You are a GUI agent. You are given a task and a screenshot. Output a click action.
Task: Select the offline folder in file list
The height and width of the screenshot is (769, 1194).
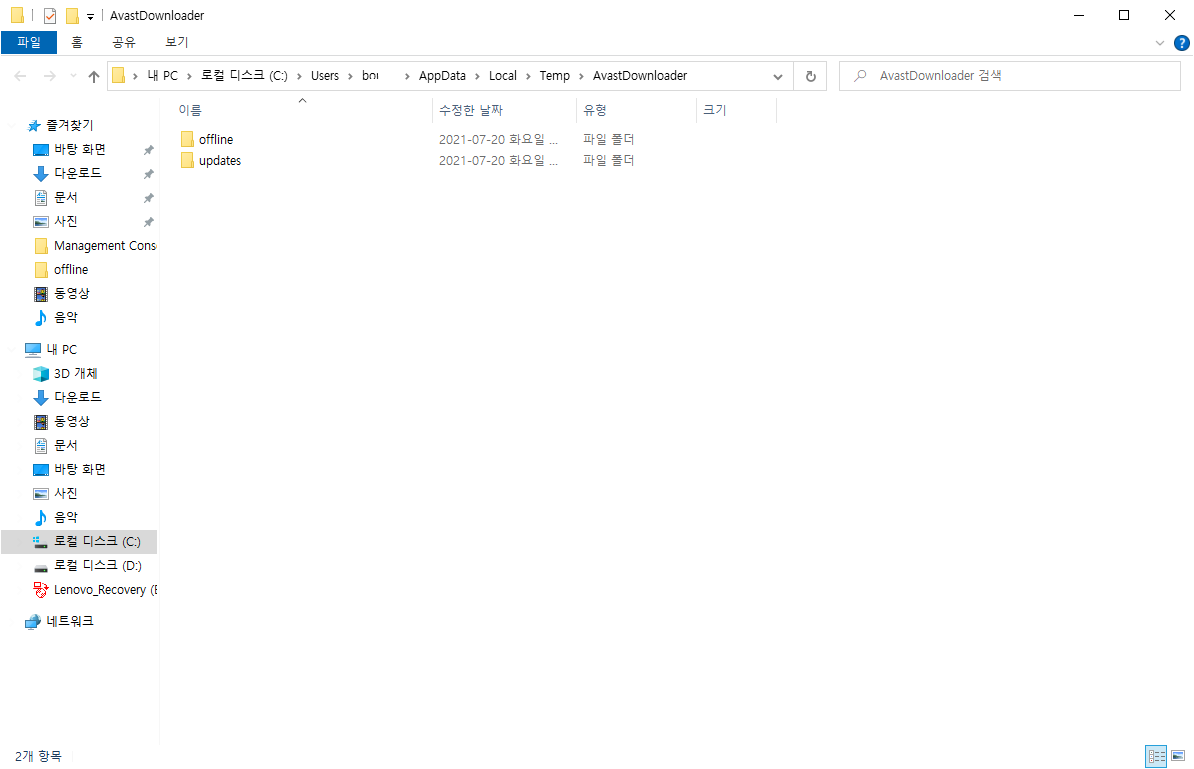pyautogui.click(x=215, y=139)
